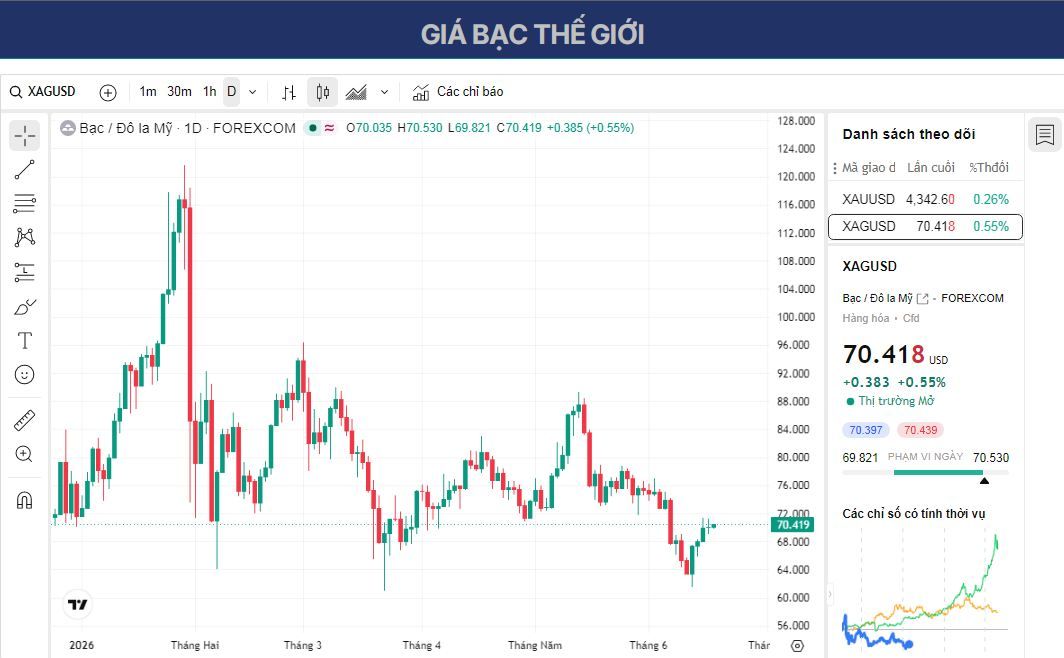
Task: Sort by %Thđổi column
Action: coord(989,168)
